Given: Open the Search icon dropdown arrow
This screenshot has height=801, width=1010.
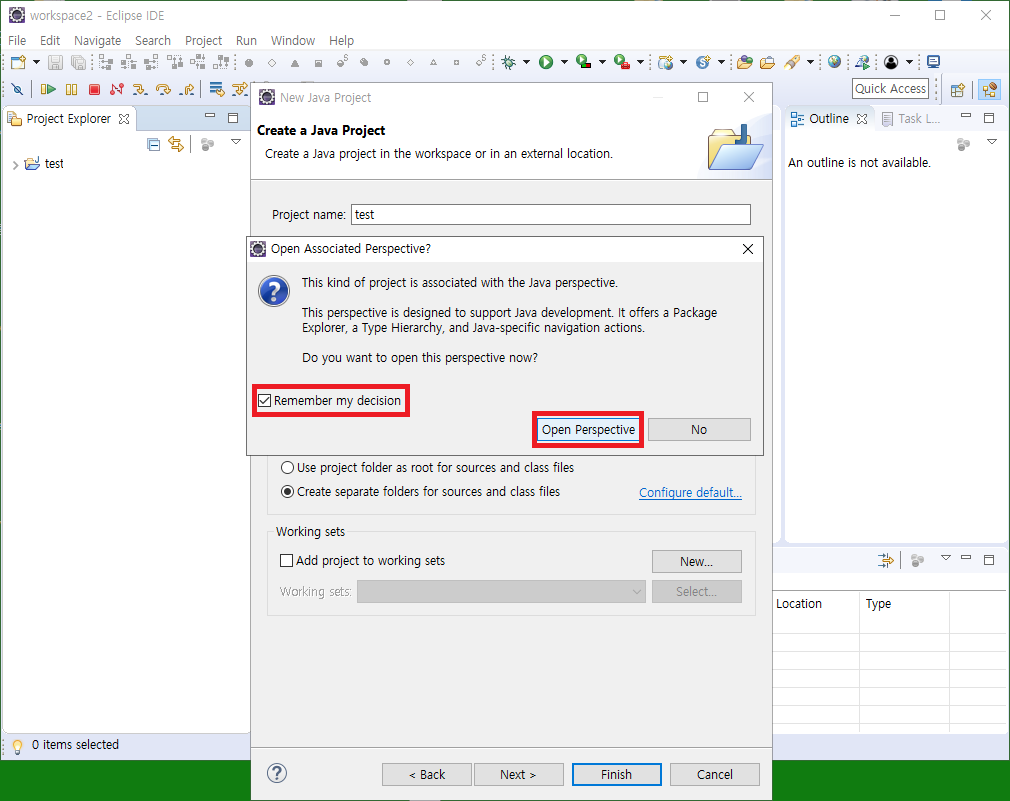Looking at the screenshot, I should pos(810,62).
